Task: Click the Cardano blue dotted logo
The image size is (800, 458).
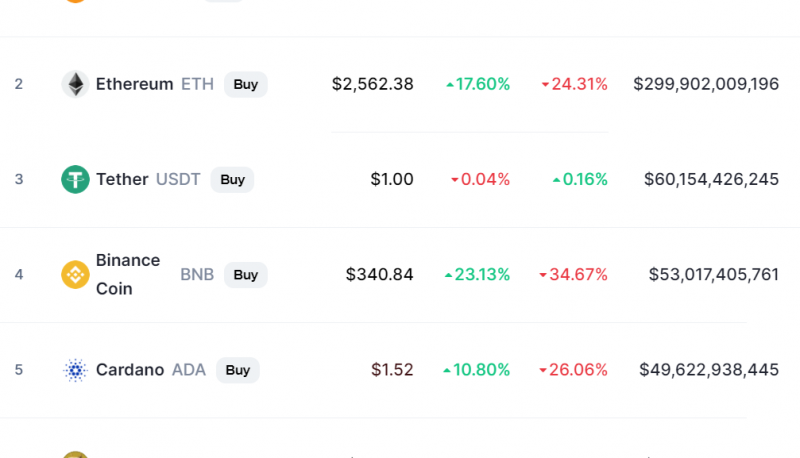Action: click(x=76, y=370)
